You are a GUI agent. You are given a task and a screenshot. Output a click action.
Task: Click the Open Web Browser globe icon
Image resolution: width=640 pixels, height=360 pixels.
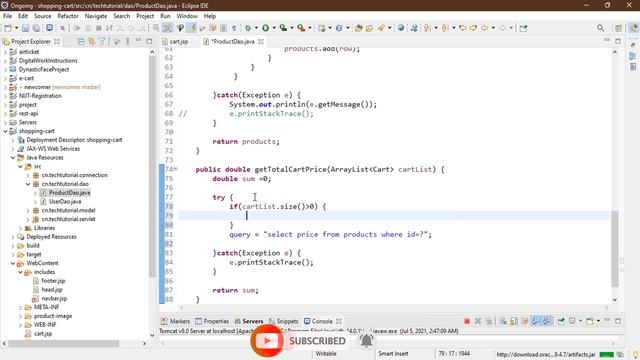click(x=401, y=28)
